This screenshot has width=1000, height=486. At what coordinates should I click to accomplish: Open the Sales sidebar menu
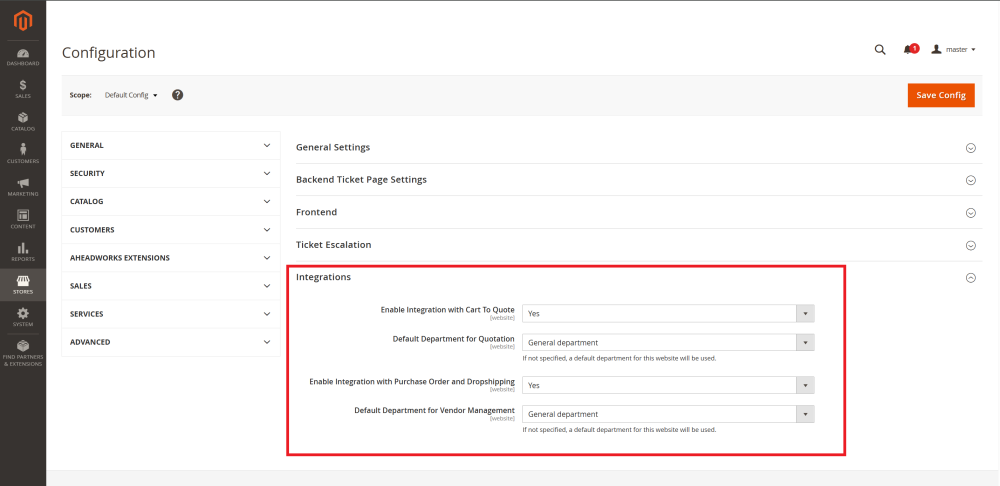(x=23, y=89)
